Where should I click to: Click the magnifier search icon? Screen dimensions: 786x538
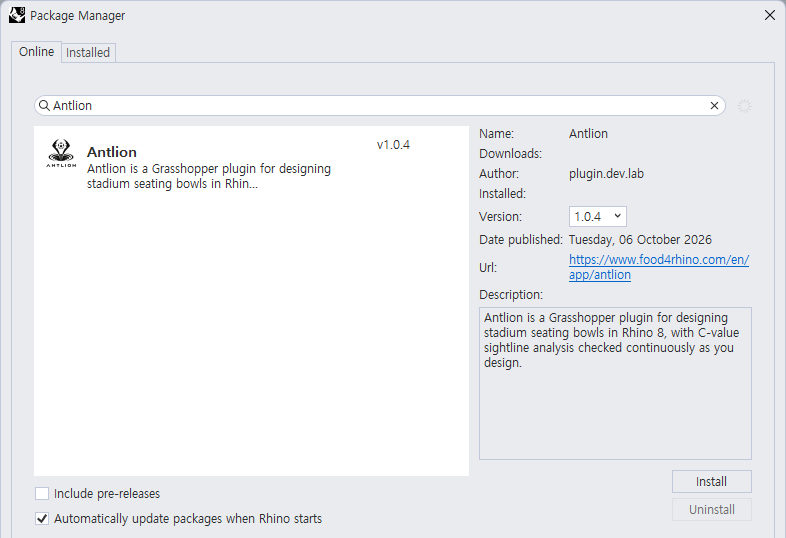(x=44, y=106)
